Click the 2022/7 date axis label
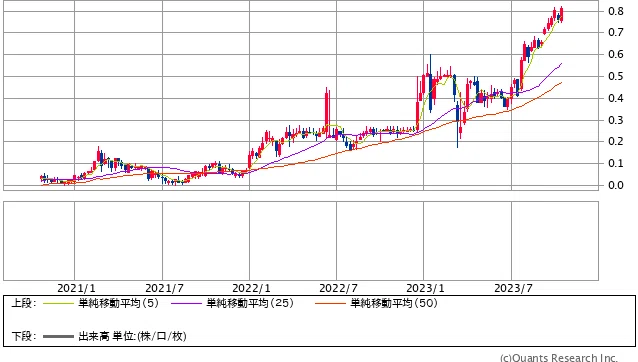The height and width of the screenshot is (362, 638). tap(338, 288)
